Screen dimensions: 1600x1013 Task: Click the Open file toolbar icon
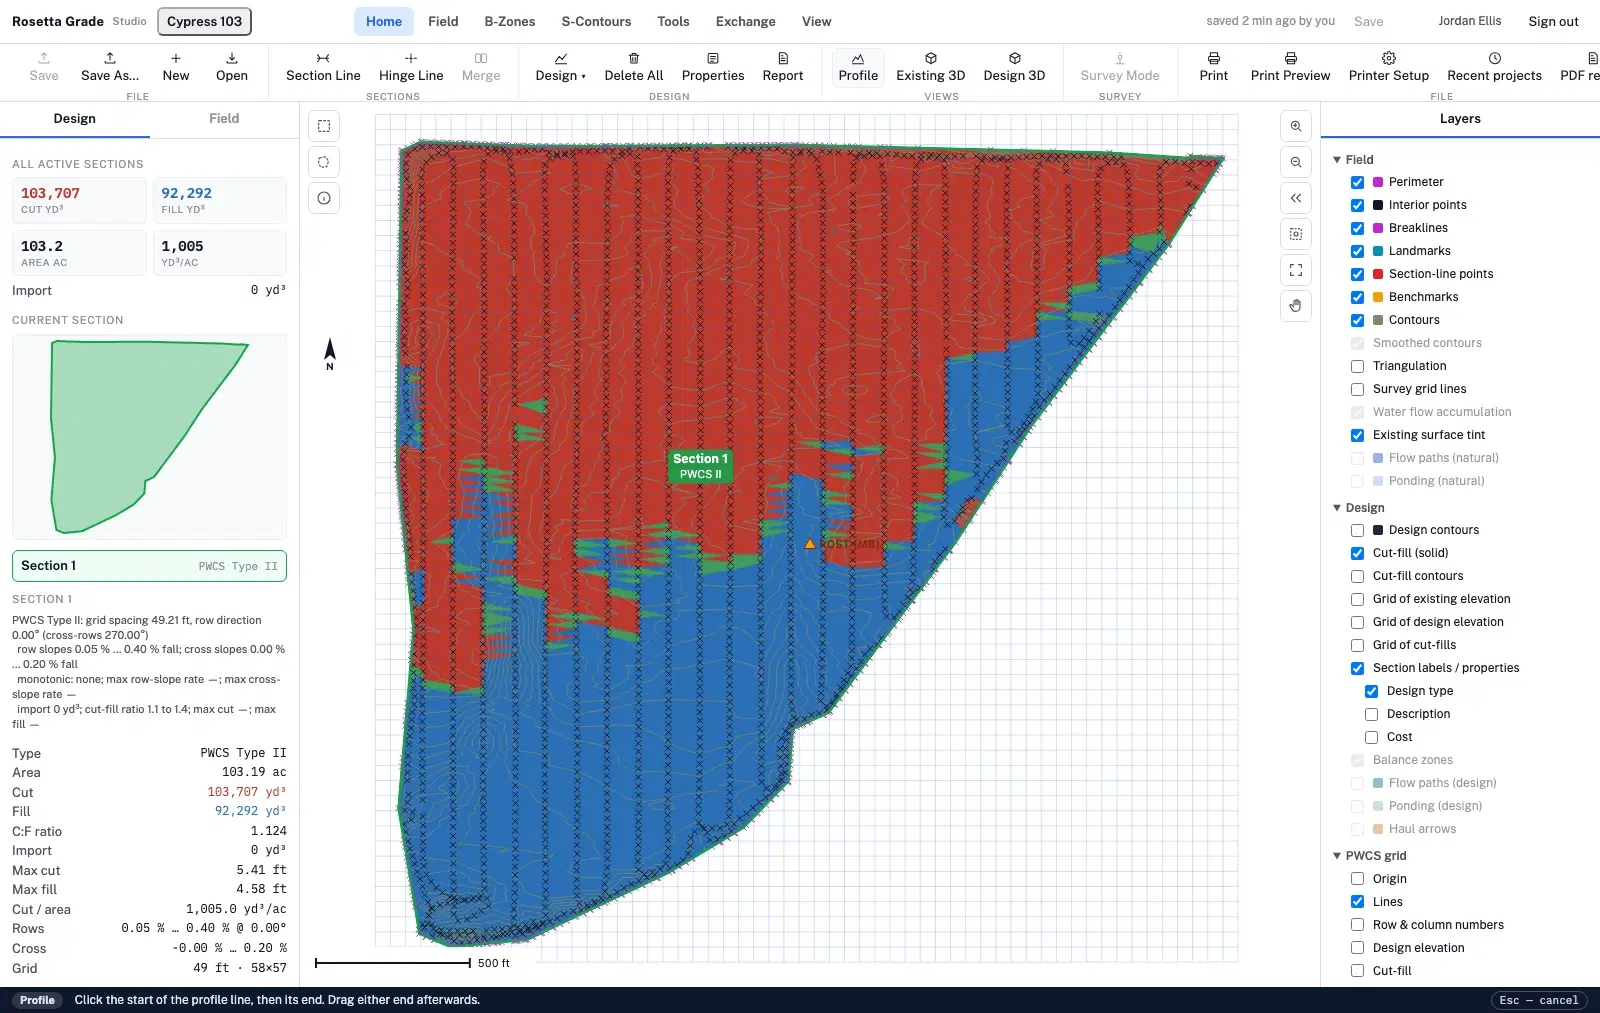232,67
